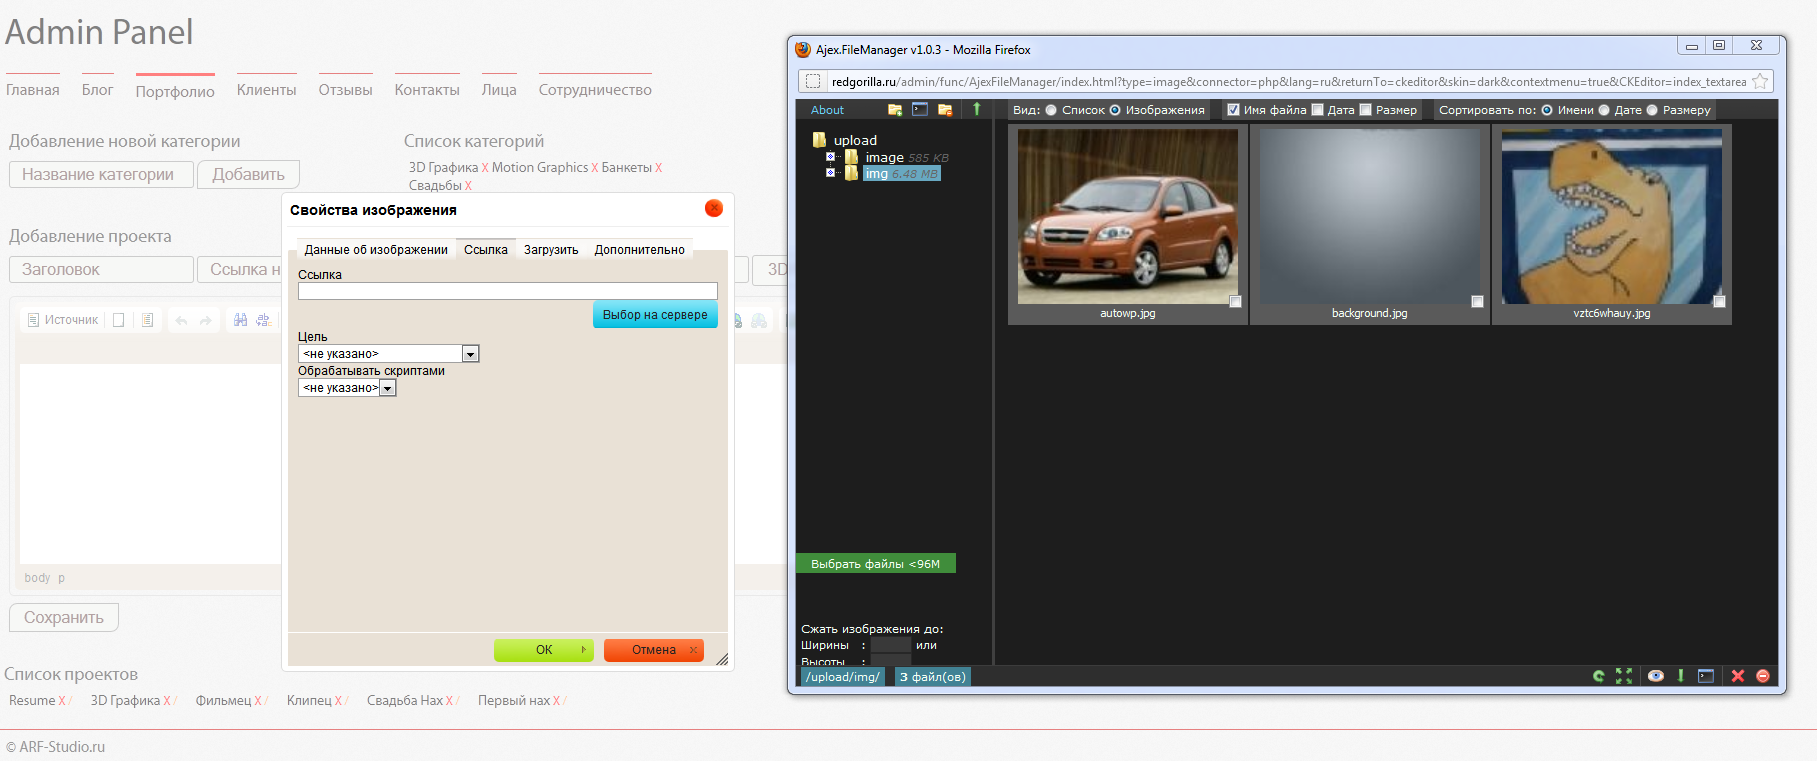
Task: Click the Ширины compression input field
Action: pos(891,645)
